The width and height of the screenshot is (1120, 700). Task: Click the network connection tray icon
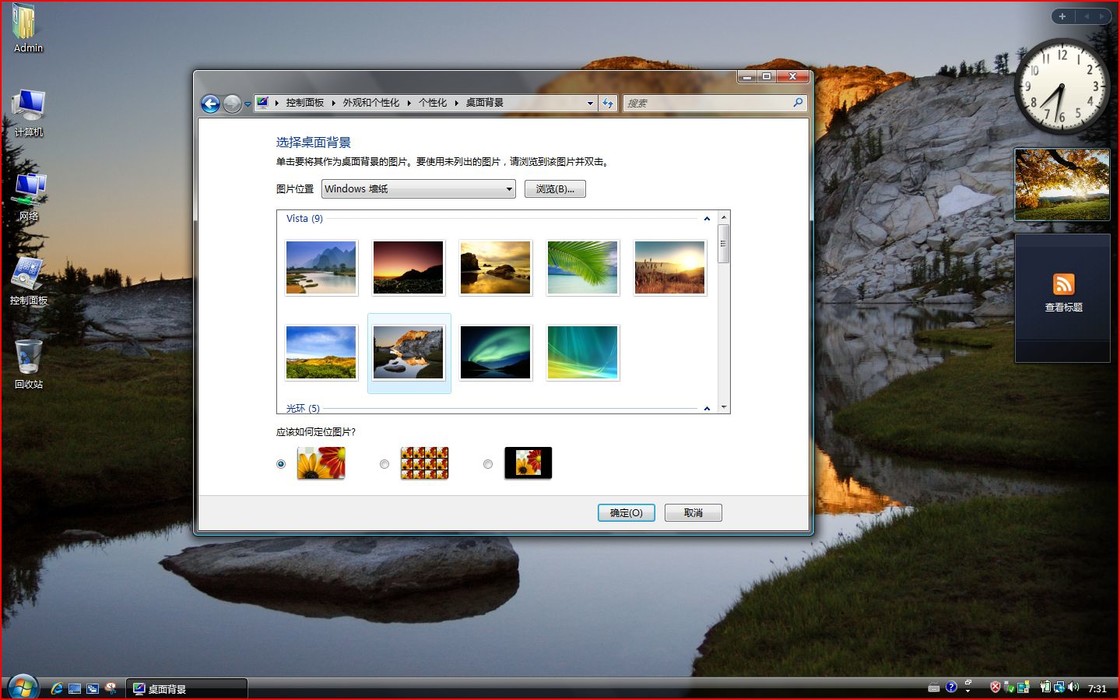[x=1059, y=687]
